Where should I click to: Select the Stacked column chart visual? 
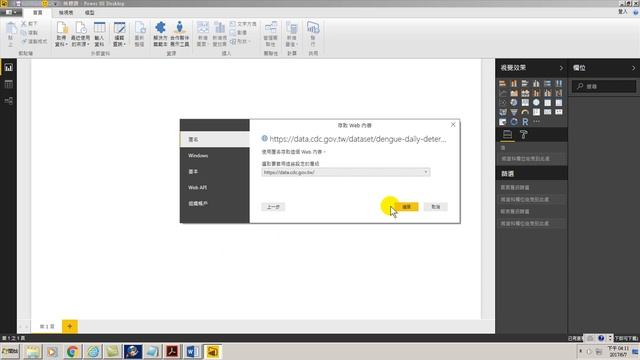(x=514, y=84)
